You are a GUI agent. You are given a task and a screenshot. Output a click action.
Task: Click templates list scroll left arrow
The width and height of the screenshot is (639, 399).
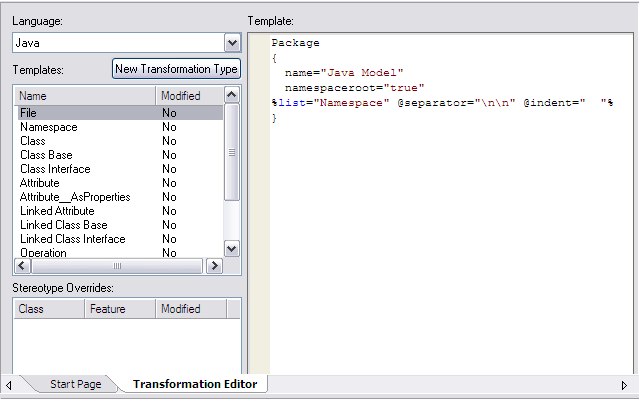[22, 266]
